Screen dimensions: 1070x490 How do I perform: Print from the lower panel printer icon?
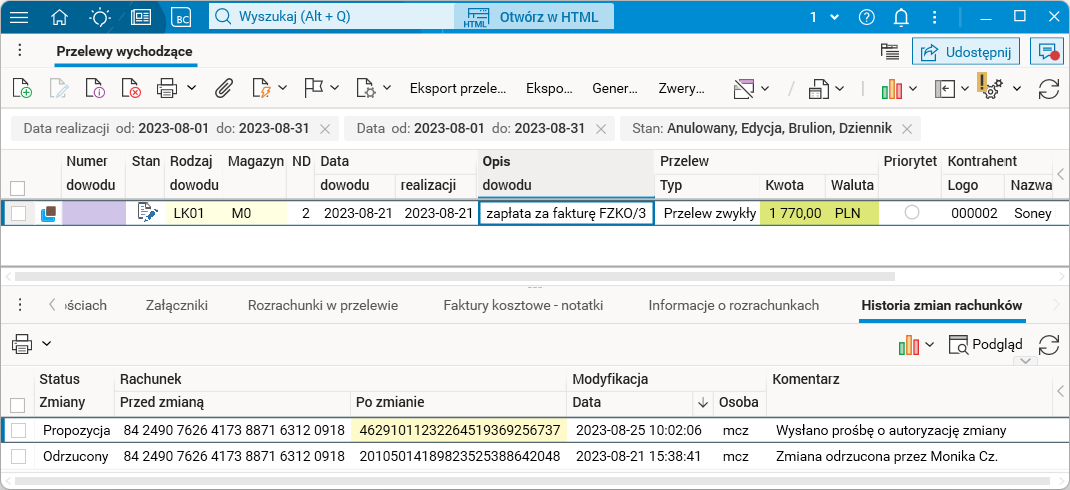coord(22,344)
